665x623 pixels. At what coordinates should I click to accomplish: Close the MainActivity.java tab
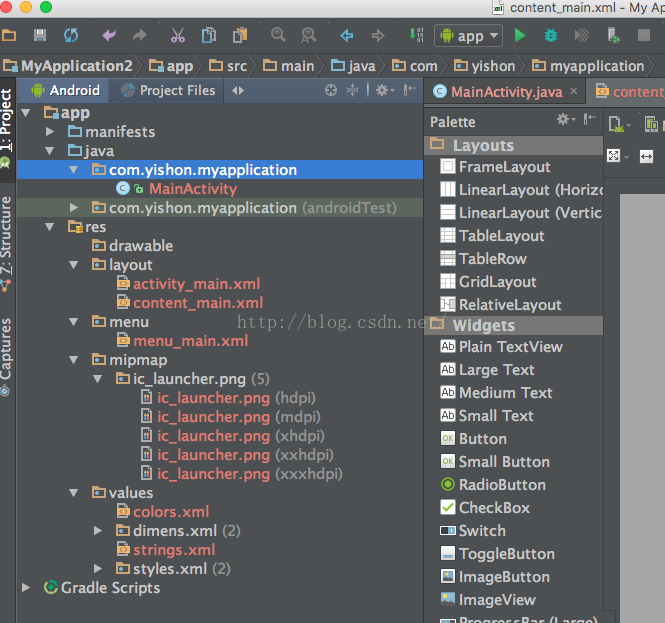point(573,91)
